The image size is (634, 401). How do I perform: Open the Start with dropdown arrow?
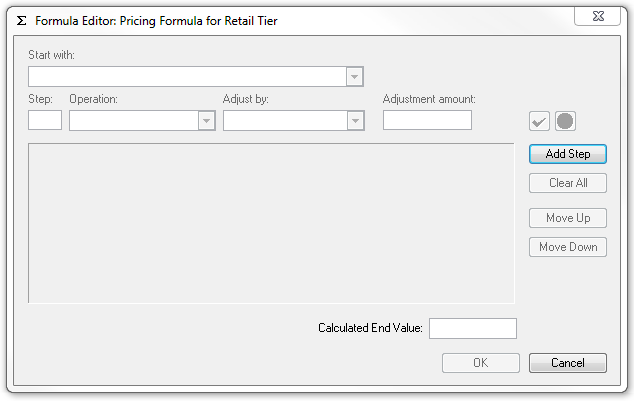click(354, 77)
